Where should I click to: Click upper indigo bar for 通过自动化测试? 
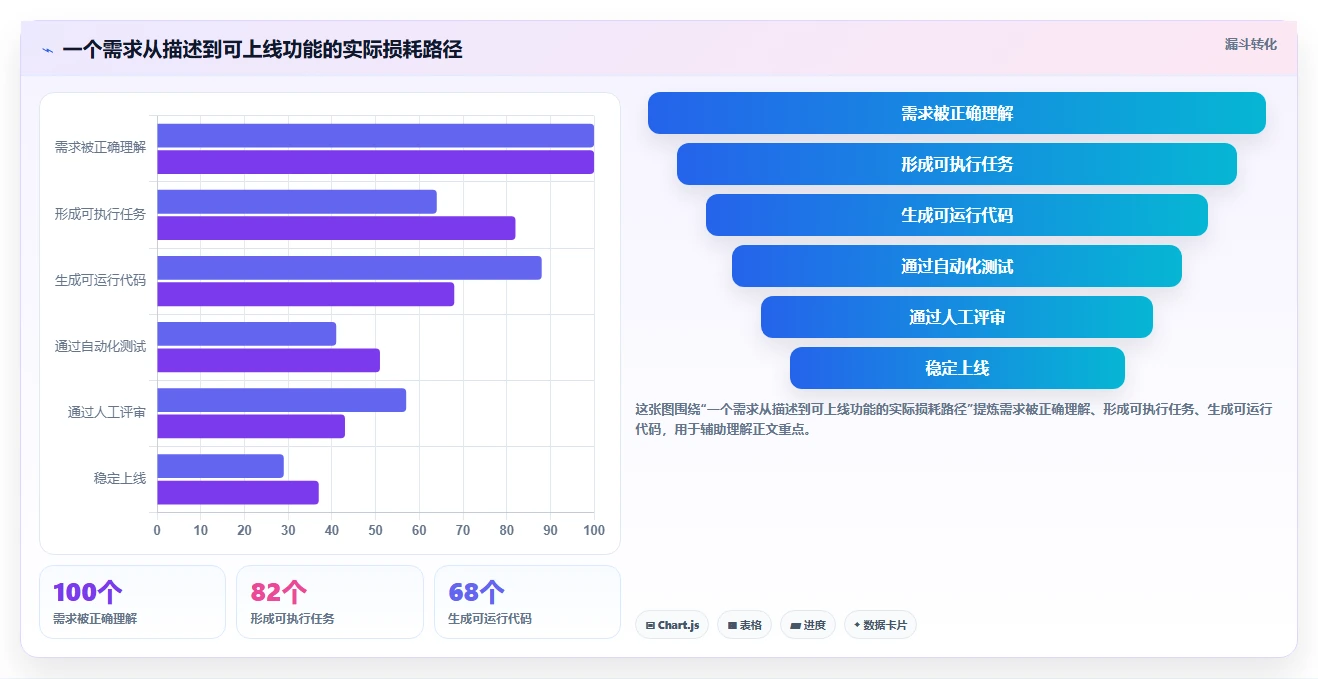246,334
